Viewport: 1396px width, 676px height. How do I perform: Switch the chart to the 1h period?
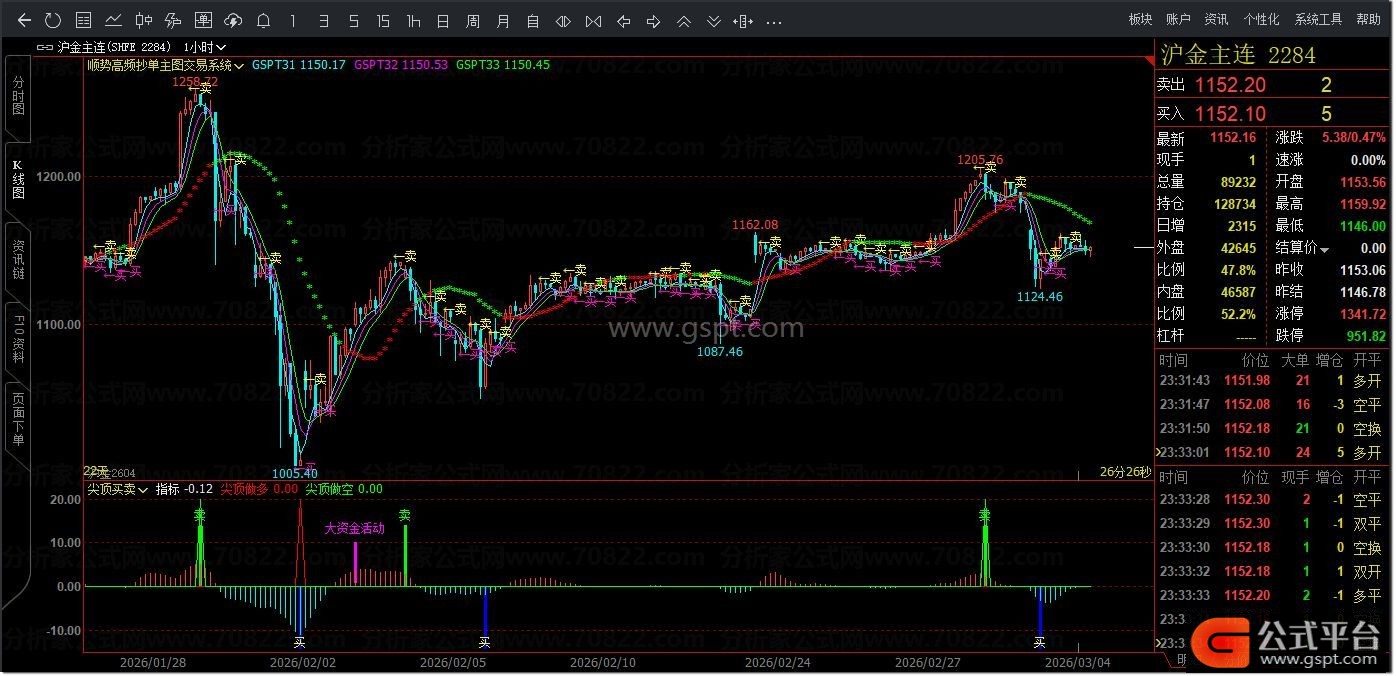(x=413, y=20)
